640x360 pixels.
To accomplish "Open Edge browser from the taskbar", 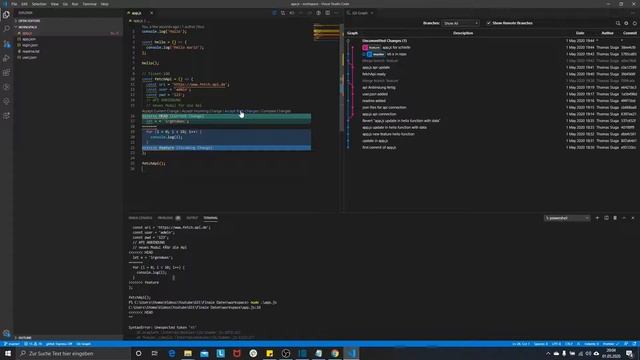I will coord(172,353).
